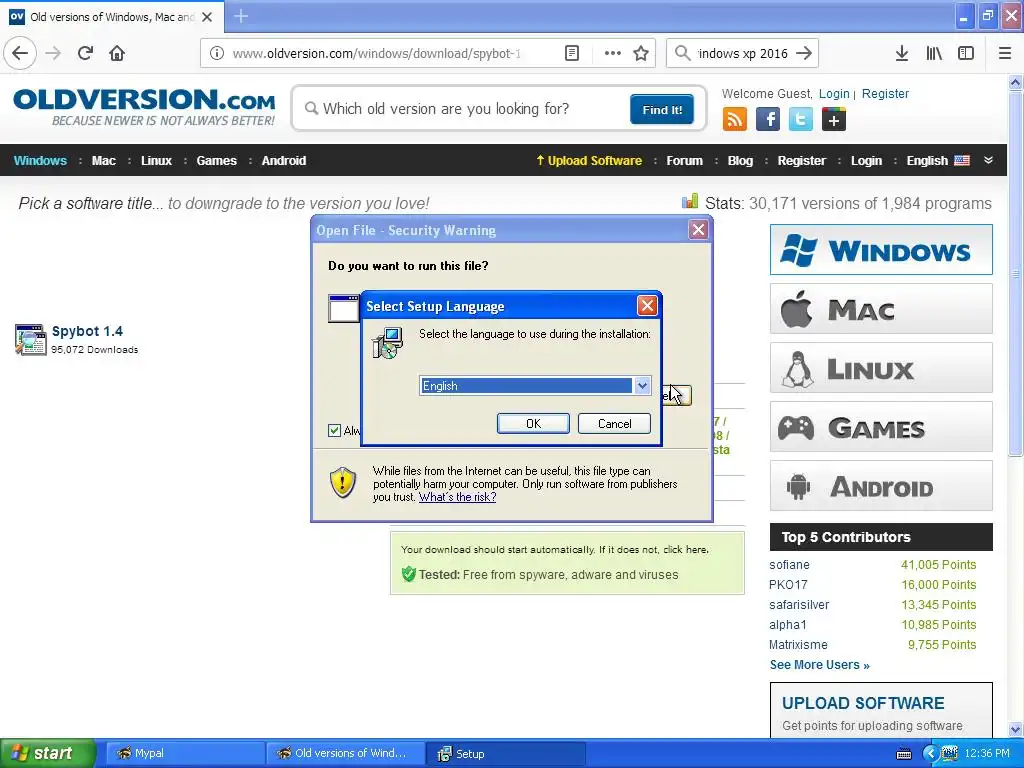This screenshot has height=768, width=1024.
Task: Click the Register link in nav bar
Action: (x=801, y=161)
